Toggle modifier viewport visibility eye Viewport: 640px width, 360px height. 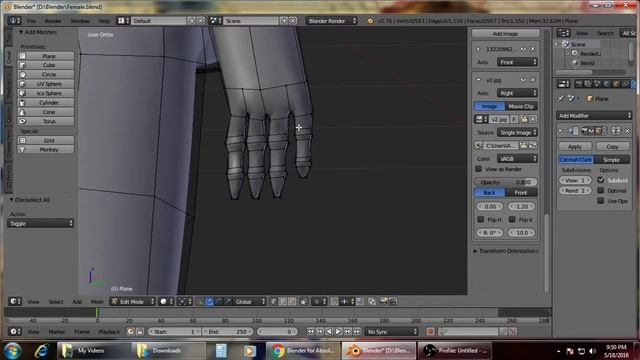click(591, 131)
